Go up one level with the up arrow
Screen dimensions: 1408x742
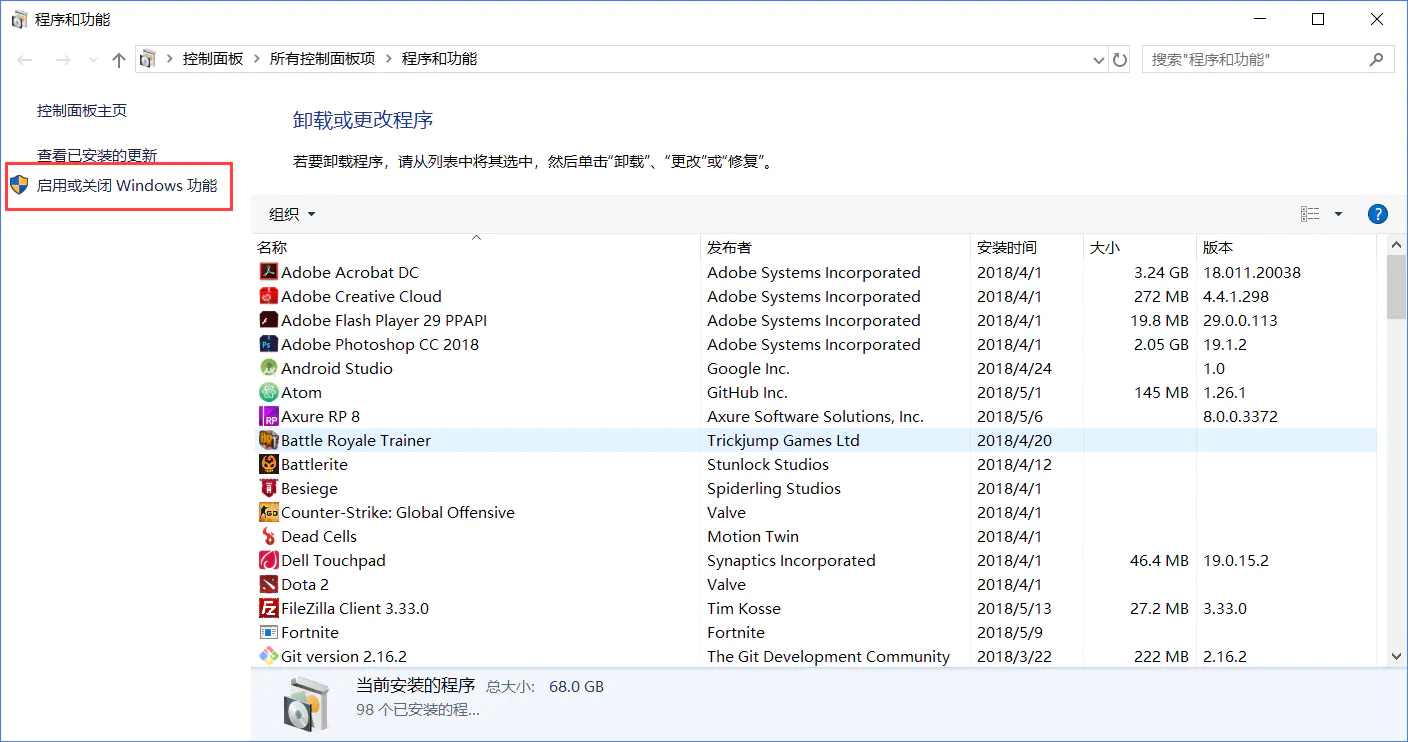[x=119, y=60]
